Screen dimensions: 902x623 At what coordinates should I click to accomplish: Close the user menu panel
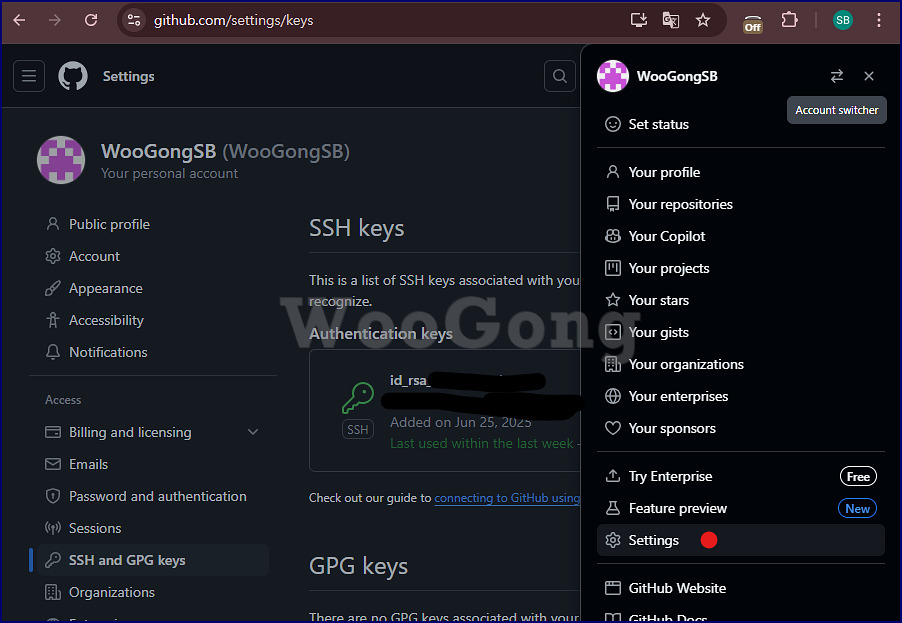tap(869, 76)
